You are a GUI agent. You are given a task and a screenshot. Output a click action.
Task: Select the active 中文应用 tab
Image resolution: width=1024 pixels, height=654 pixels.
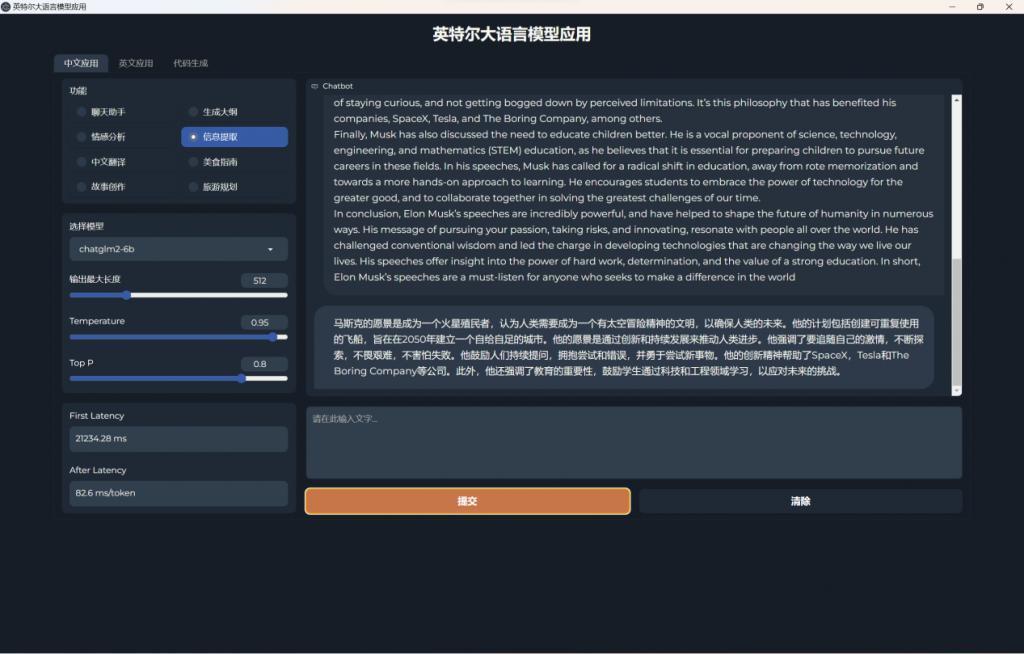click(x=81, y=62)
